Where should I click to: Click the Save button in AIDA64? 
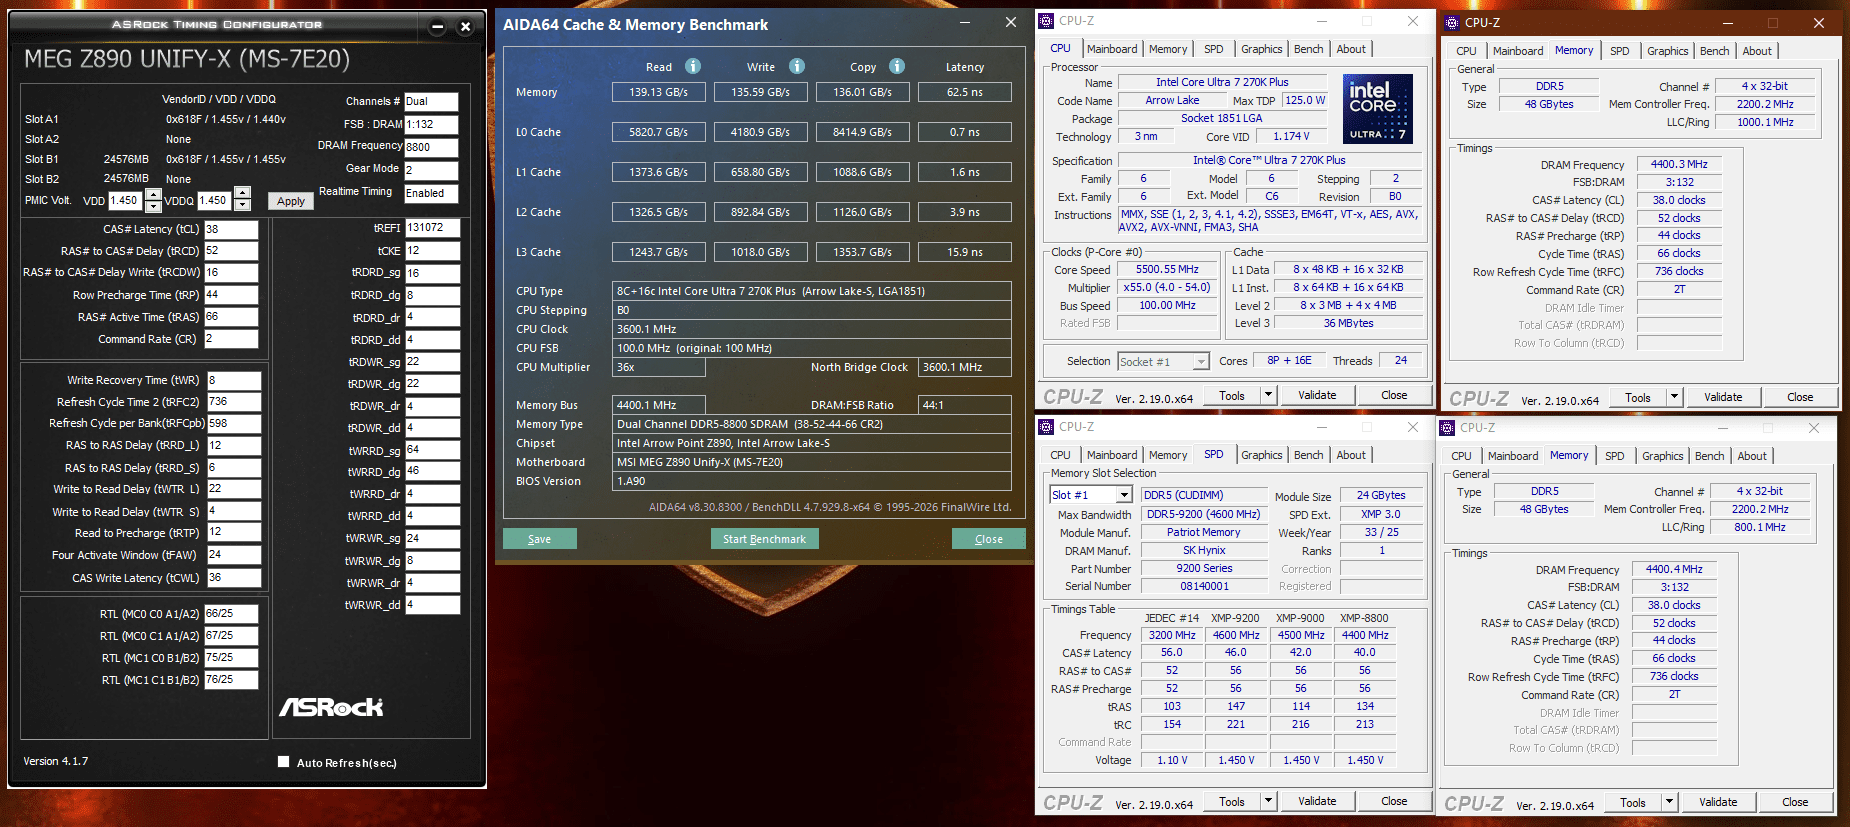tap(540, 539)
